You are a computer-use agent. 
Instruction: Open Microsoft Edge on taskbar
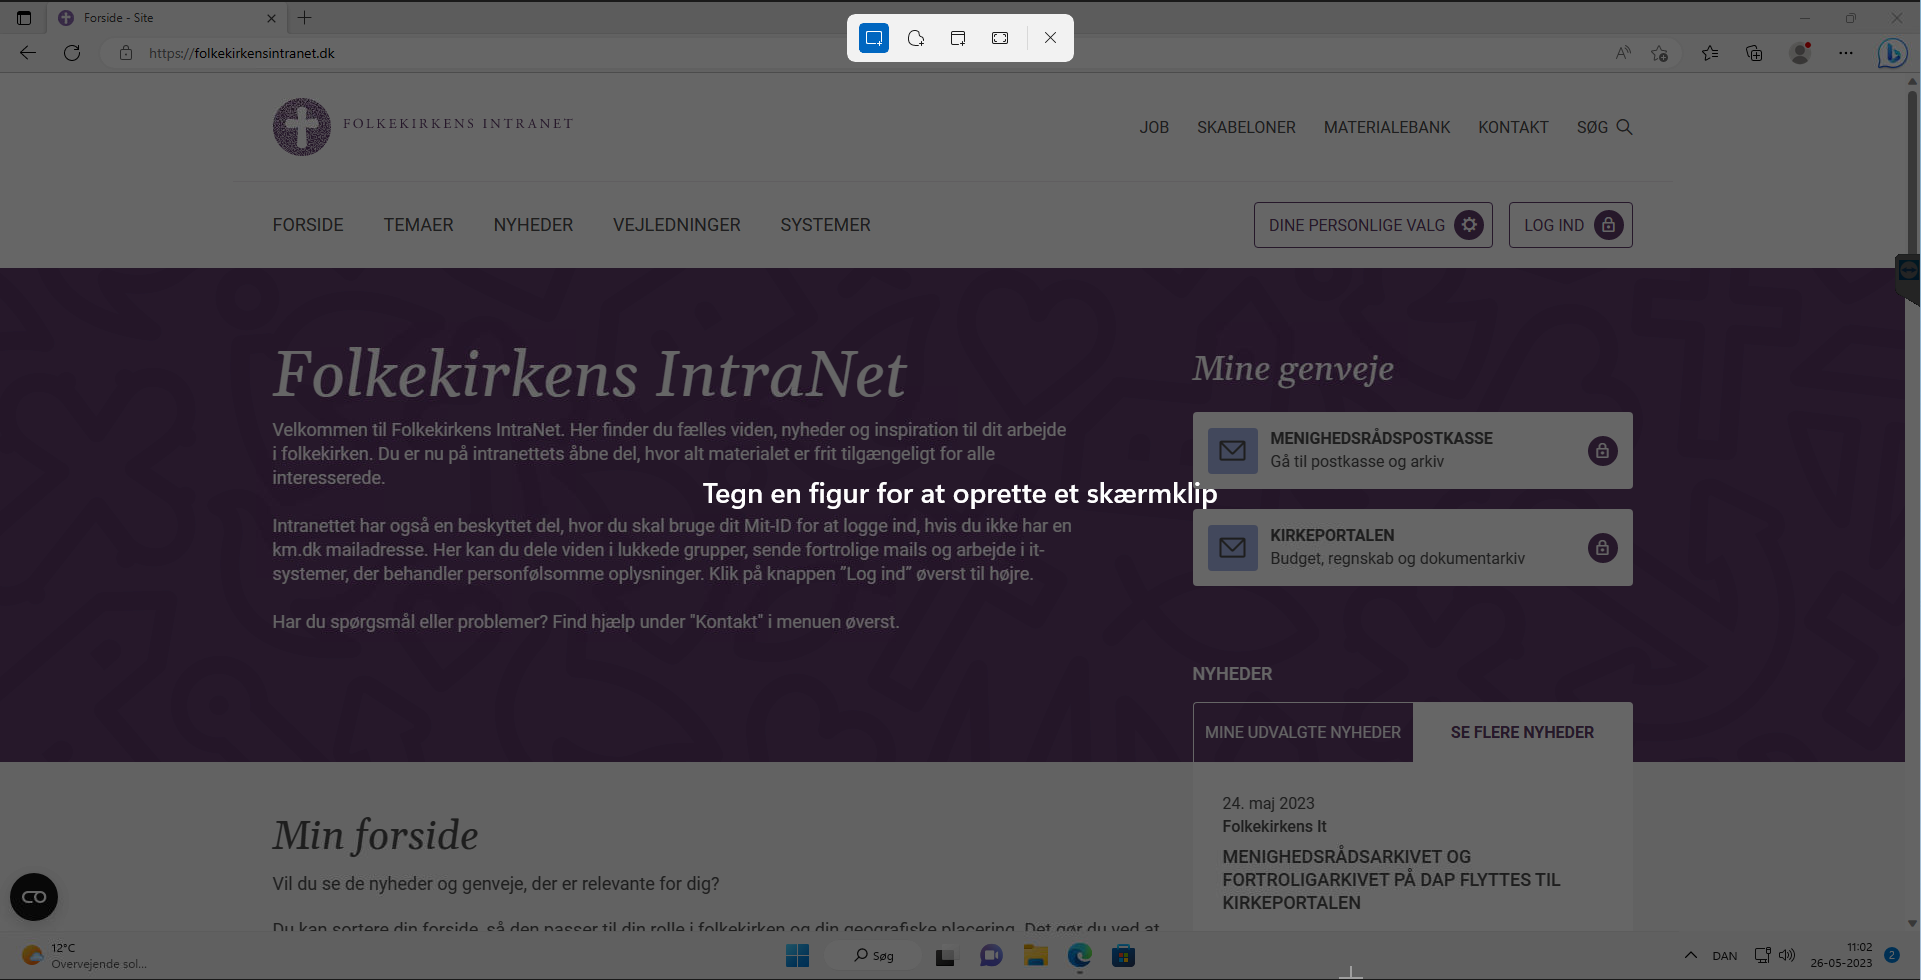1079,956
